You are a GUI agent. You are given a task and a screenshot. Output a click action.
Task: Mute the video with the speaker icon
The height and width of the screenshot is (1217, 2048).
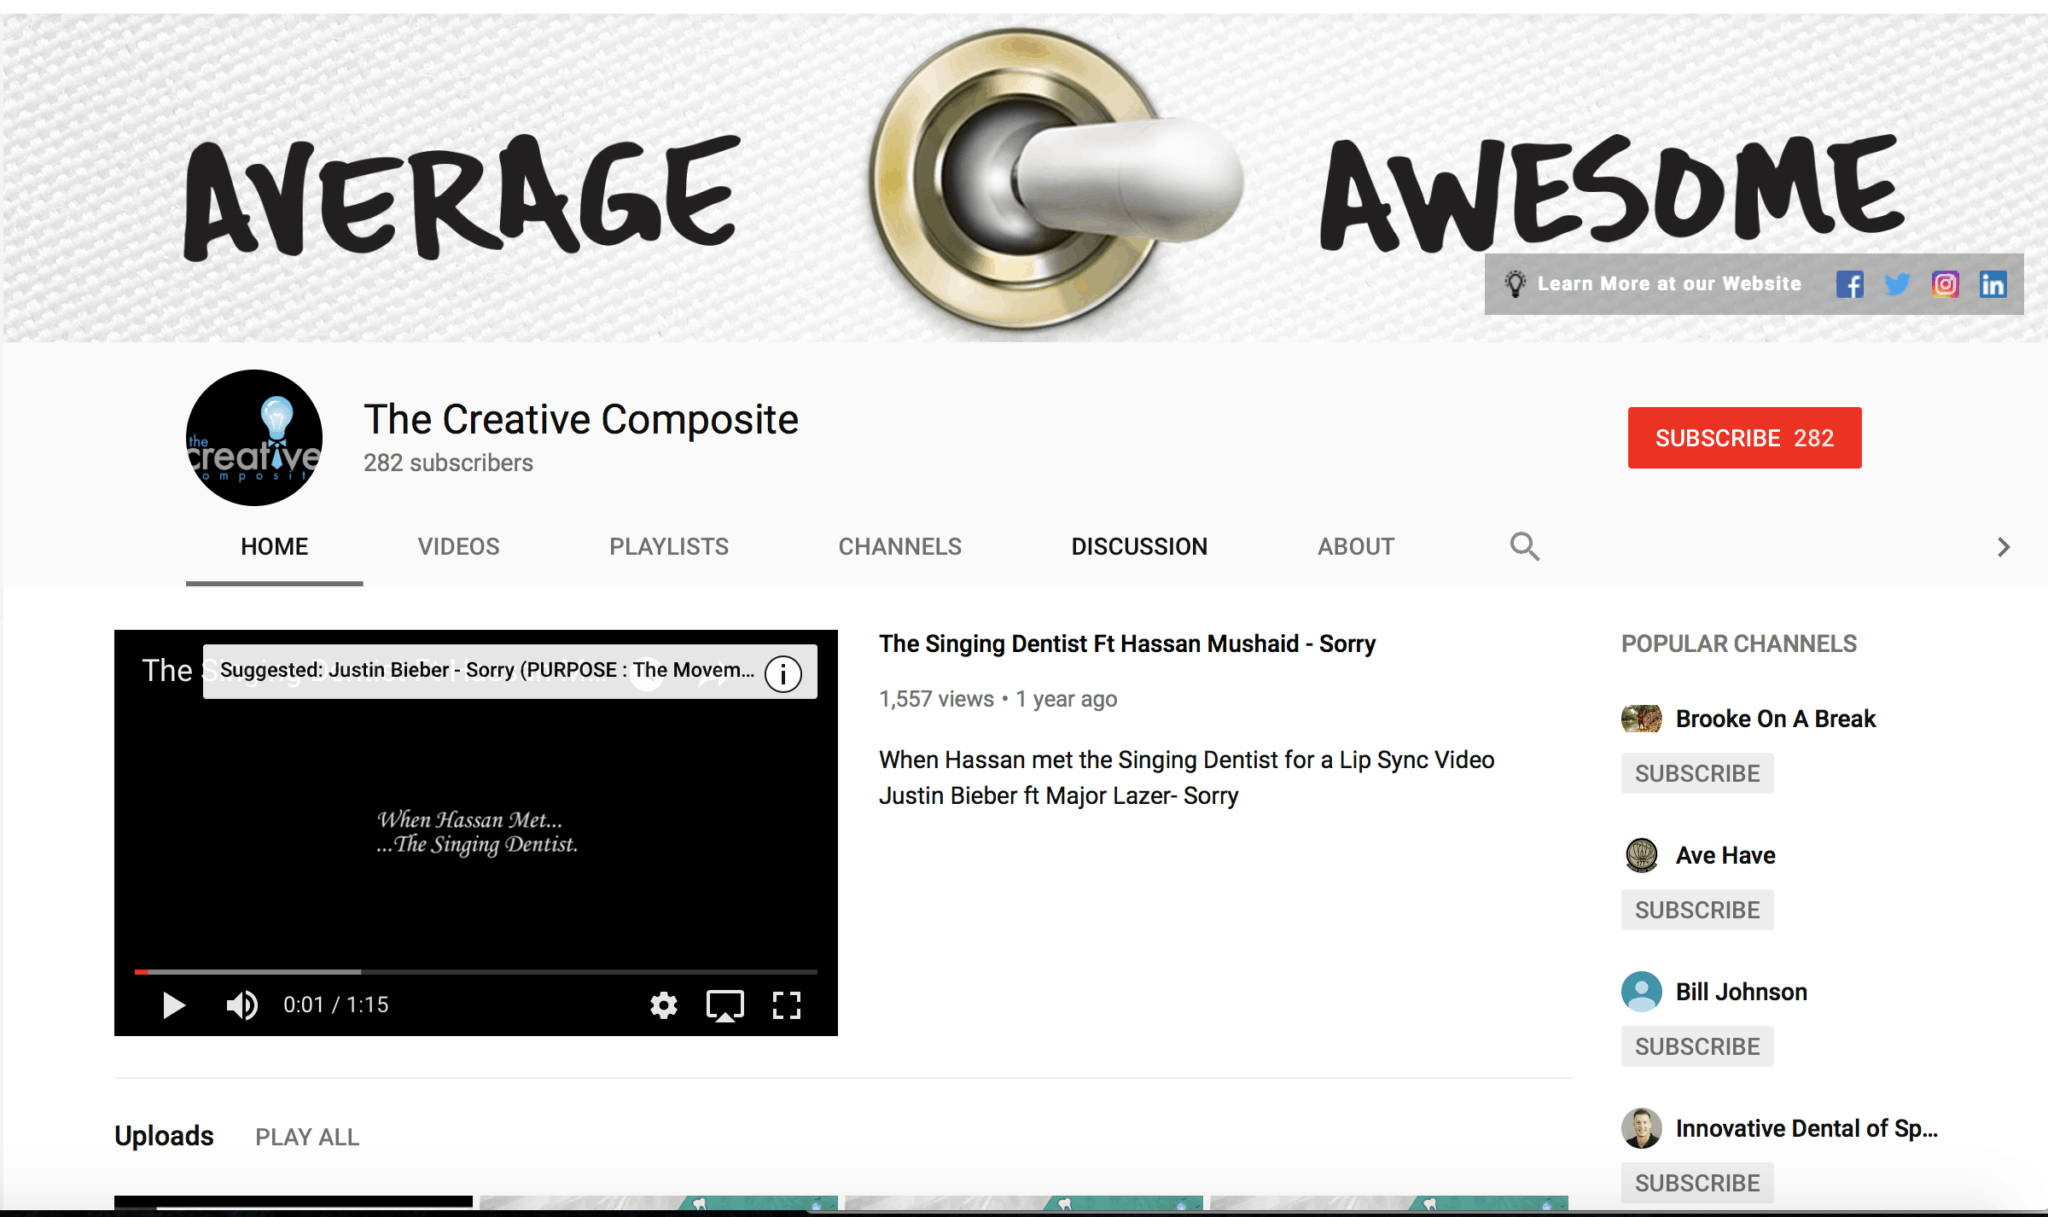[242, 1005]
